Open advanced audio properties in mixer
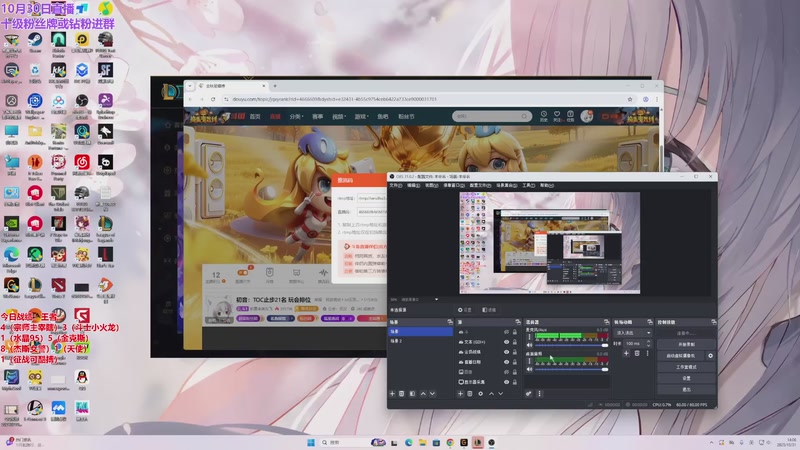 pyautogui.click(x=529, y=393)
